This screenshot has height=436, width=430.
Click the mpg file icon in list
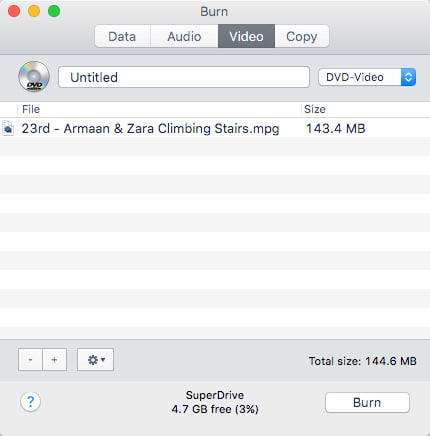8,129
